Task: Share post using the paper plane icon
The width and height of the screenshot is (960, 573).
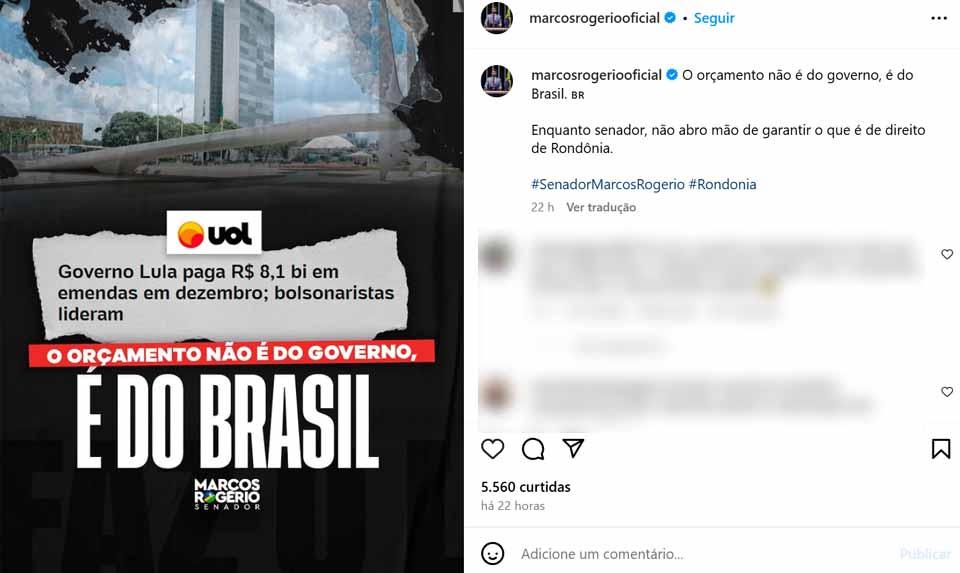Action: coord(573,448)
